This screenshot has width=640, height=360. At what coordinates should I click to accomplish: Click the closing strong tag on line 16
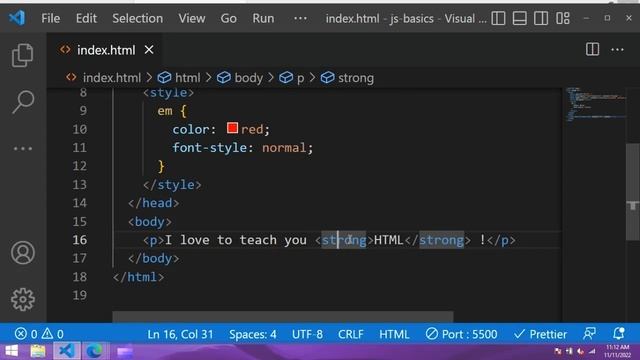[438, 240]
